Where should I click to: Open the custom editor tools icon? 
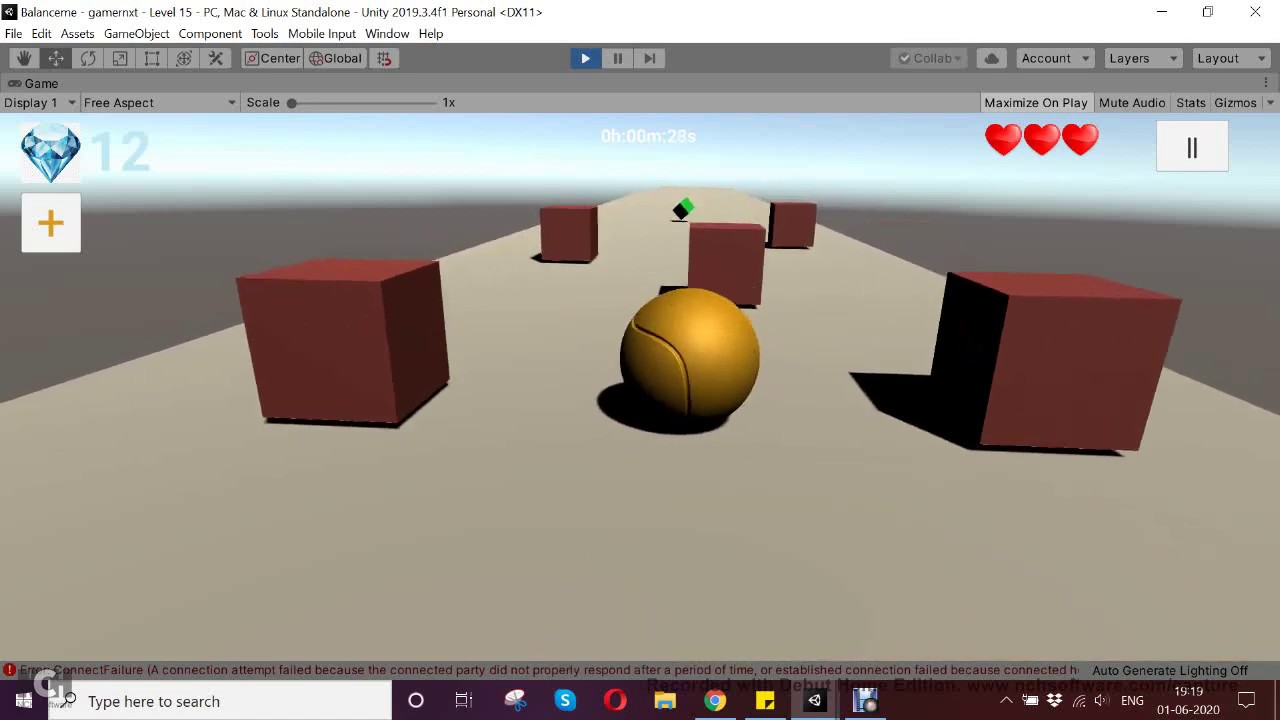216,58
